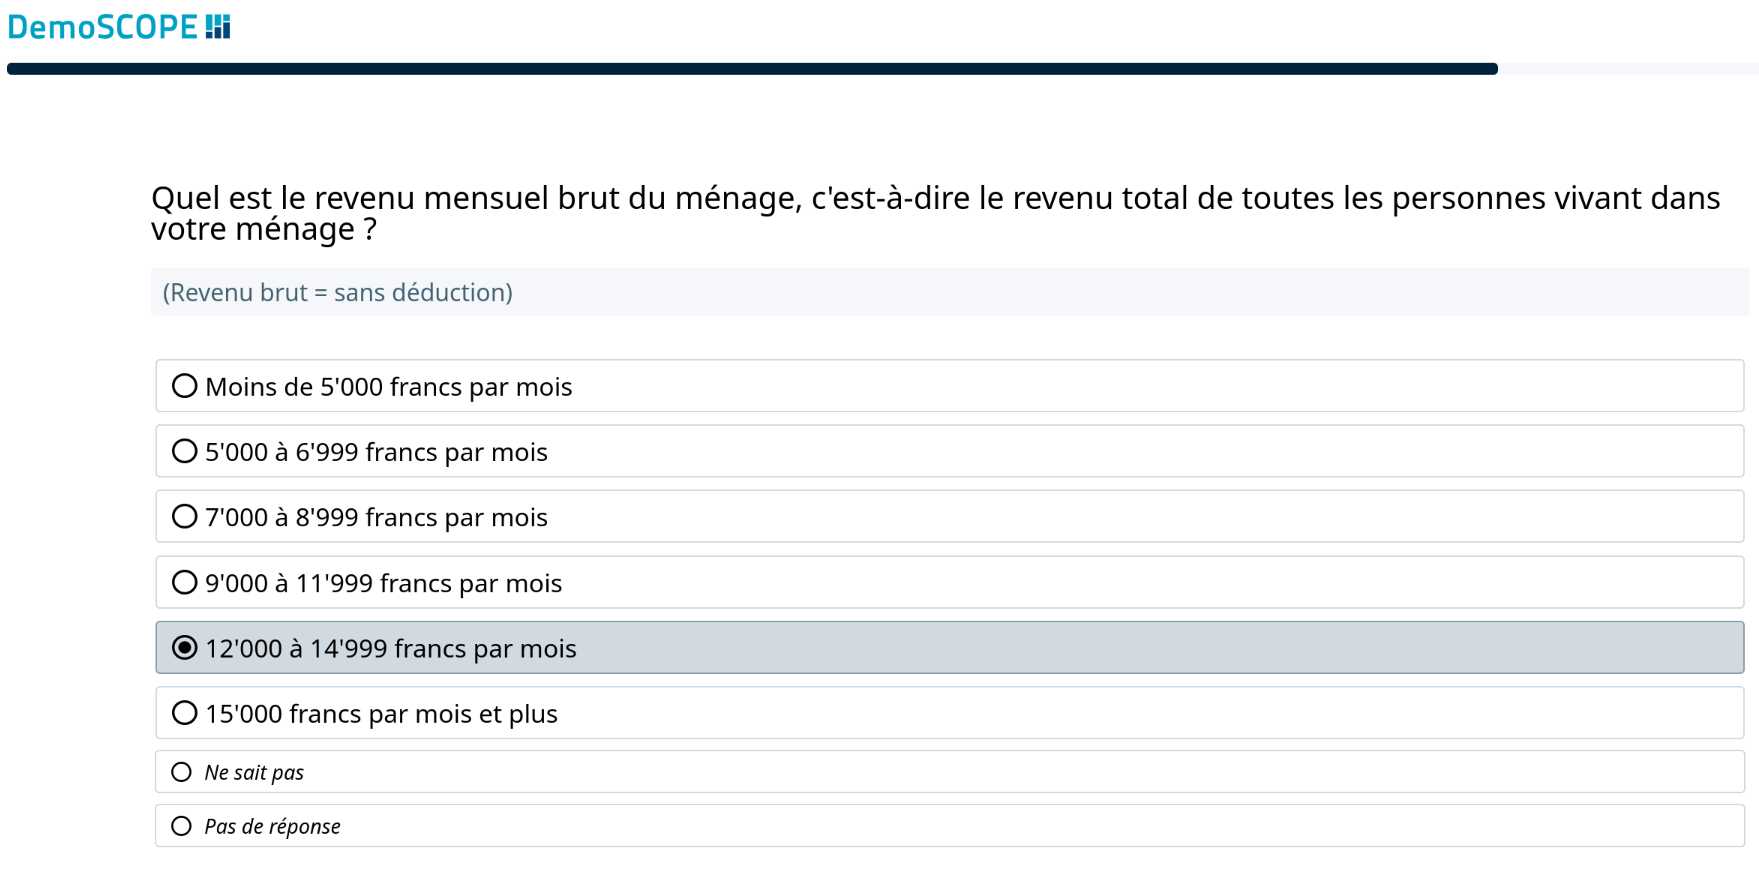
Task: Click the 'Moins de 5'000 francs par mois' label text
Action: coord(388,387)
